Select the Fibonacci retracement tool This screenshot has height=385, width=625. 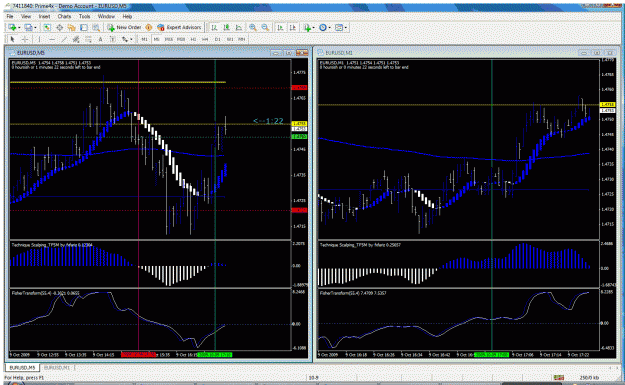[88, 39]
